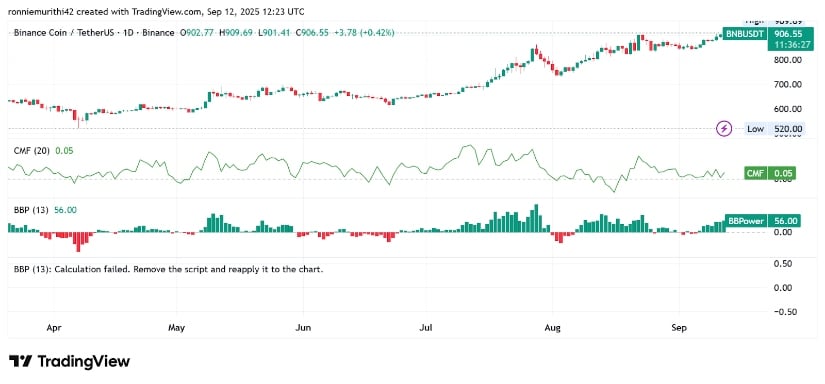
Task: Select the BBP (13) indicator title
Action: coord(31,210)
